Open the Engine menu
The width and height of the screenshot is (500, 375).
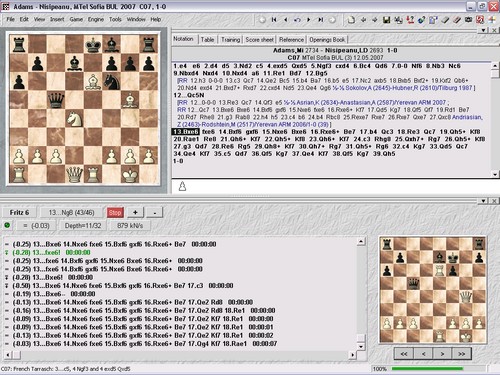(96, 19)
